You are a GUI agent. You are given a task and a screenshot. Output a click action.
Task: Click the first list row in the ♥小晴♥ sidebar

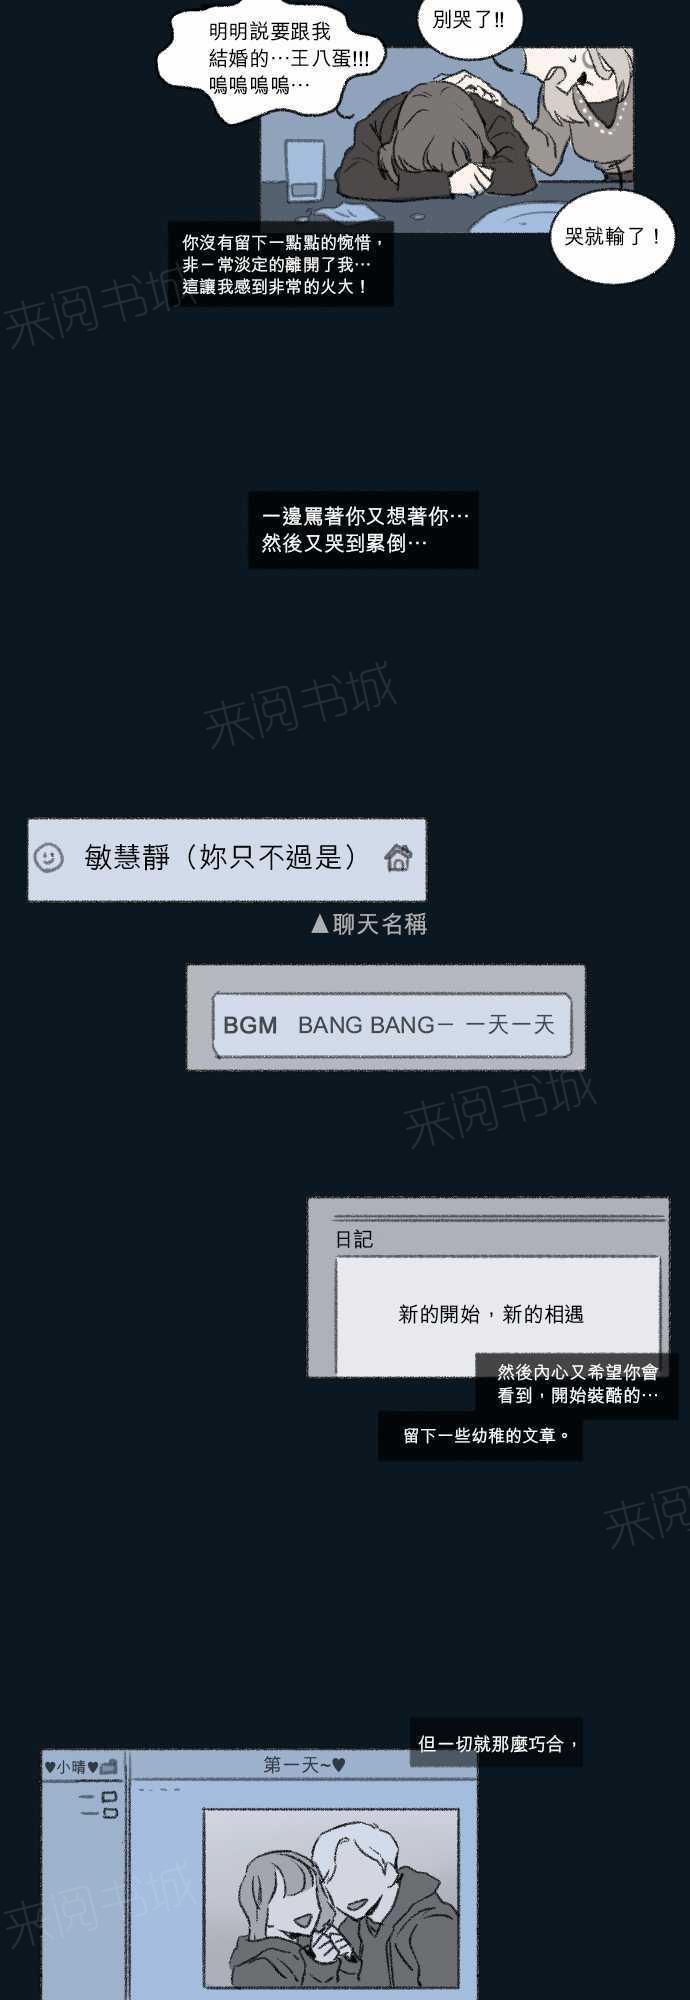click(x=99, y=1797)
